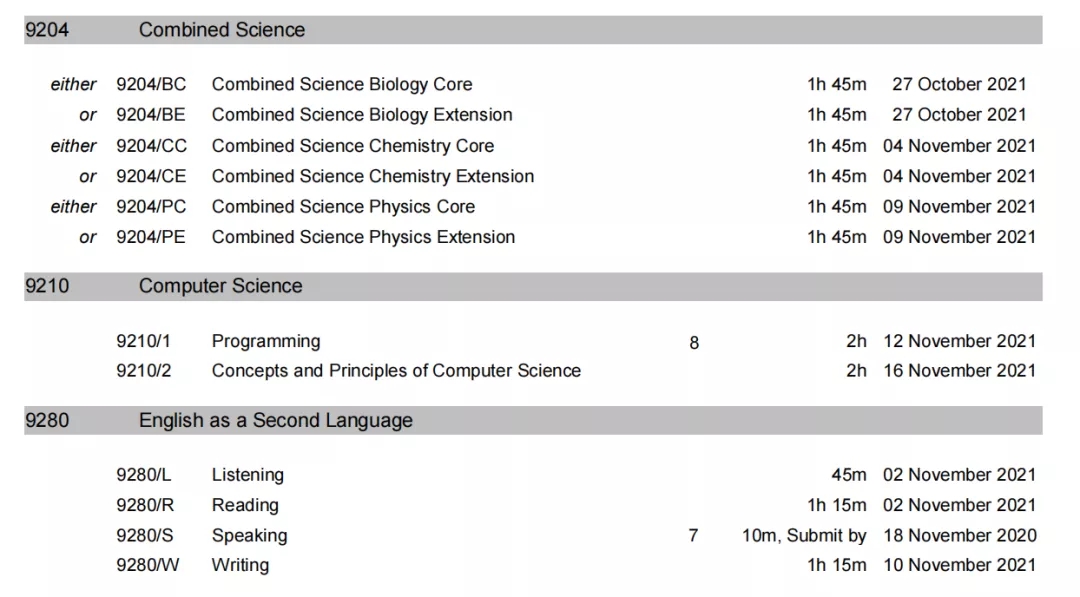
Task: Select the 9204/CC Chemistry Core row
Action: 543,146
